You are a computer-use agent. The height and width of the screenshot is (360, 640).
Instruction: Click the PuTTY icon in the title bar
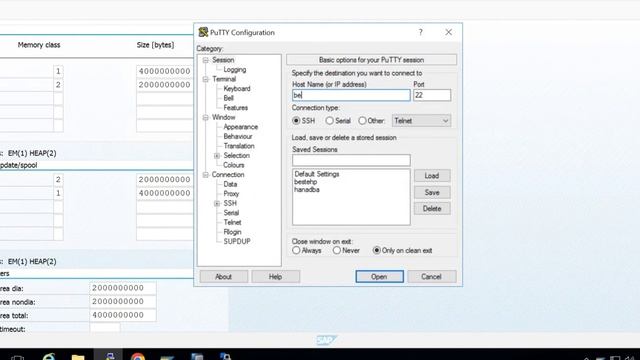coord(203,32)
